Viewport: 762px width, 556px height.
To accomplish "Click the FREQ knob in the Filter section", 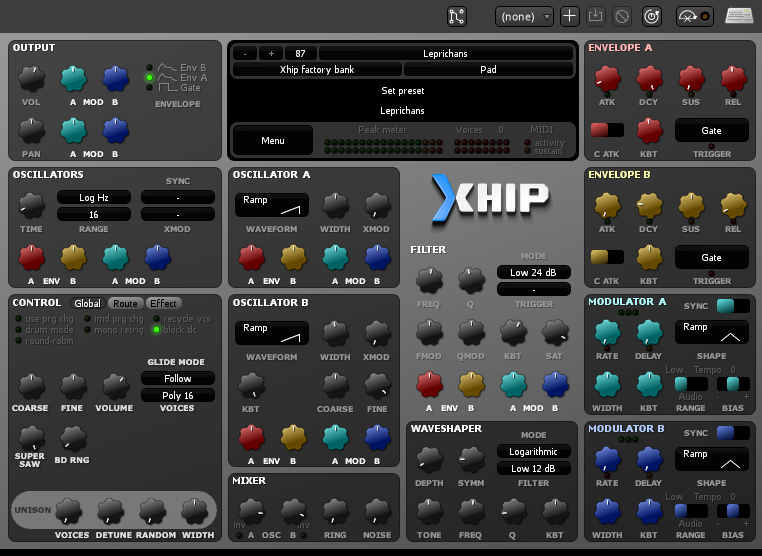I will [x=428, y=280].
